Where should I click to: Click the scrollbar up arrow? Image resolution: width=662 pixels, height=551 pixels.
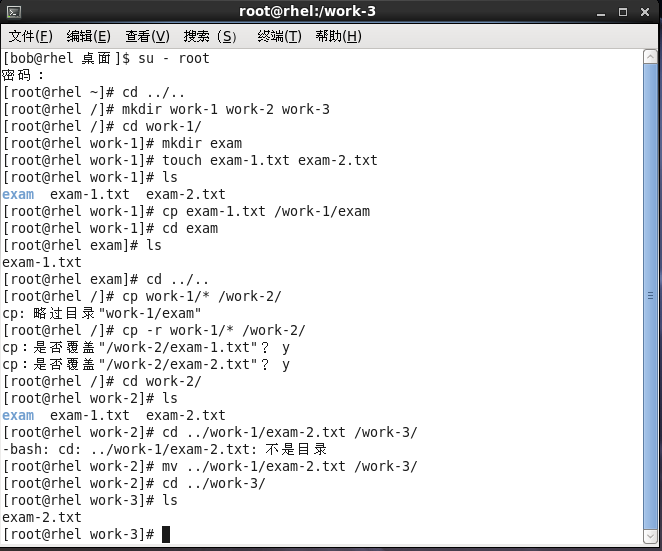(650, 57)
